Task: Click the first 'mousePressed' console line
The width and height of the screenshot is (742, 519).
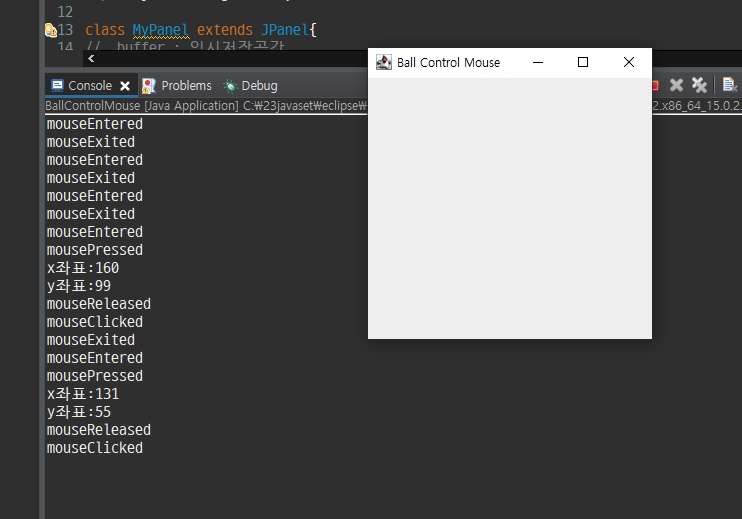Action: (95, 250)
